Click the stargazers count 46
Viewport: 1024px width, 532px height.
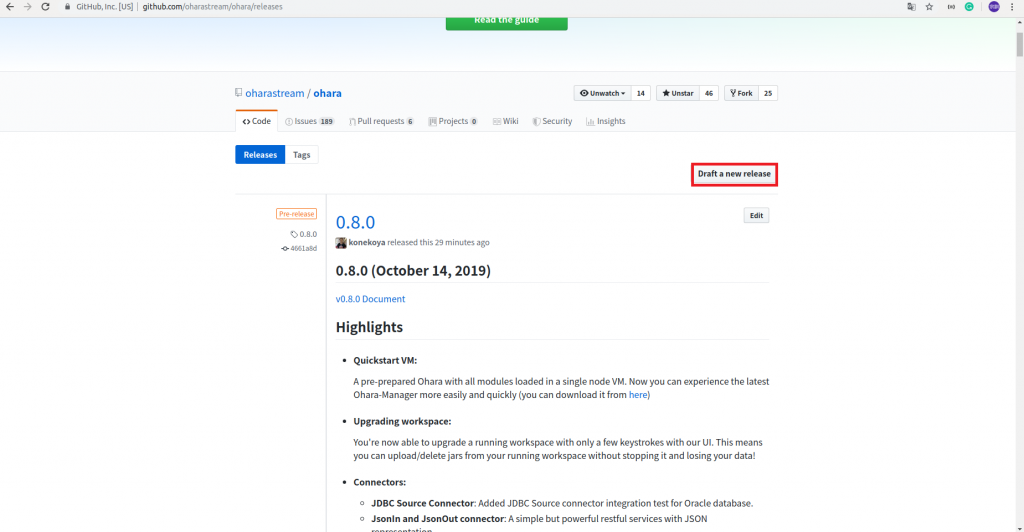pyautogui.click(x=709, y=93)
